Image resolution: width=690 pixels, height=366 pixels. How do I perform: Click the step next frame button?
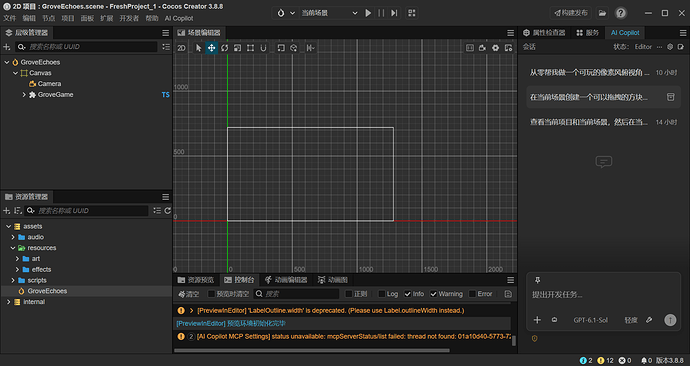[x=394, y=13]
